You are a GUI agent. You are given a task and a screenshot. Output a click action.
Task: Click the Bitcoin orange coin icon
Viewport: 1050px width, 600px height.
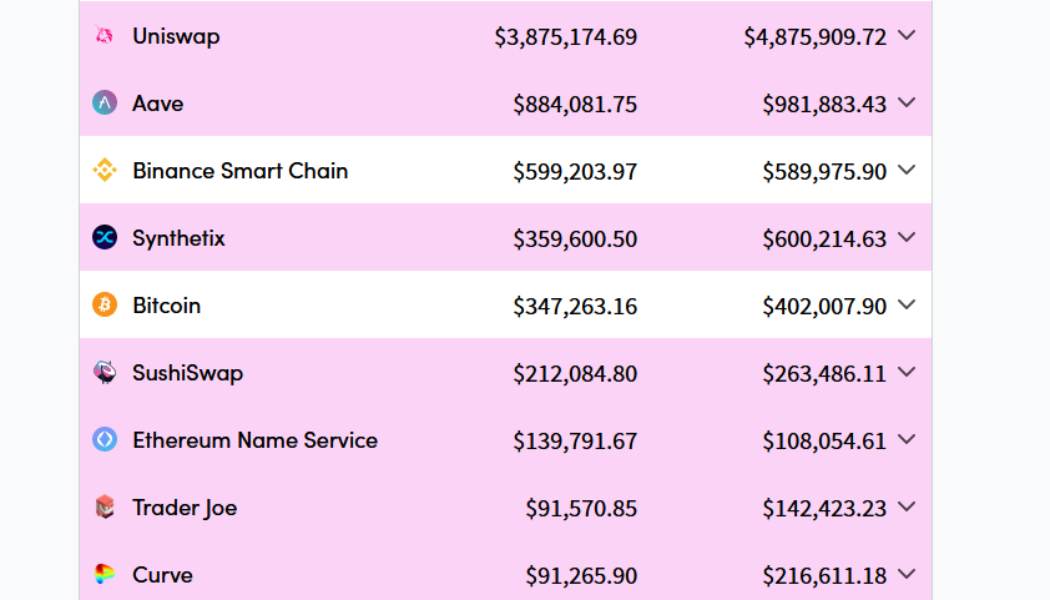[x=103, y=305]
